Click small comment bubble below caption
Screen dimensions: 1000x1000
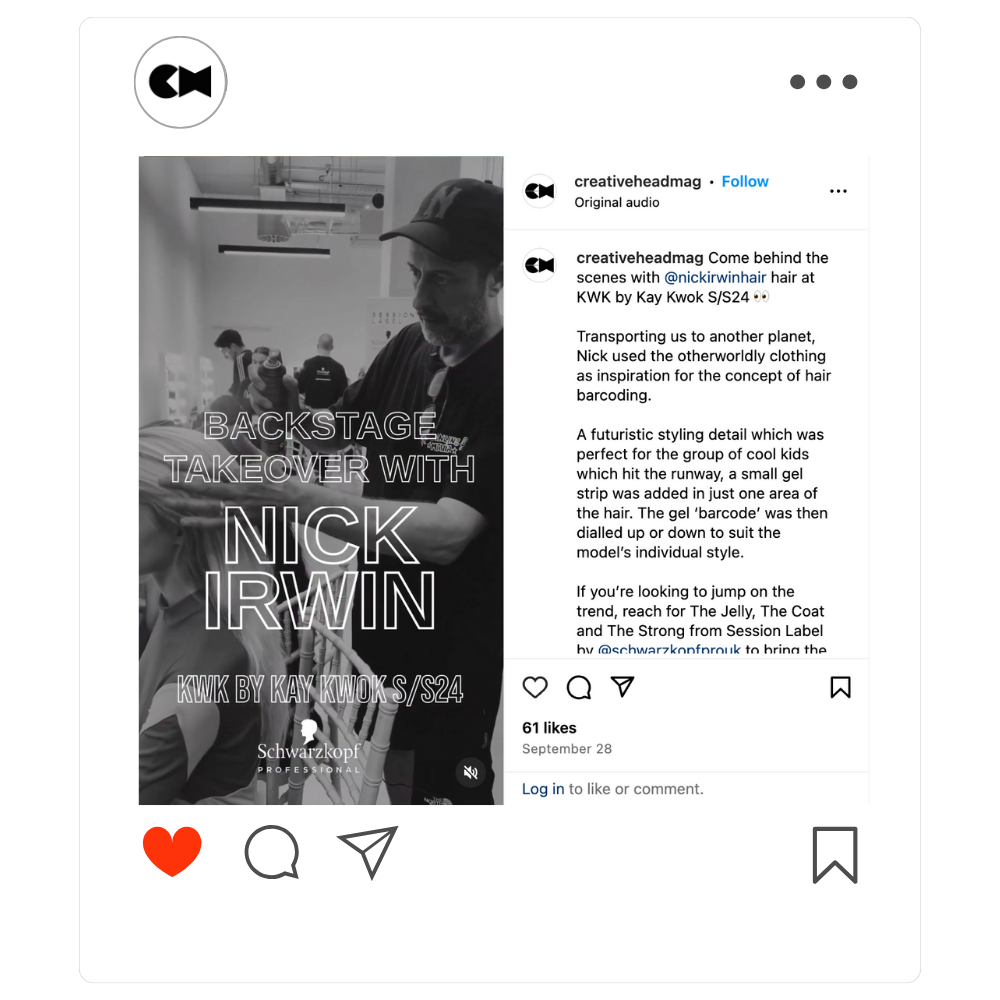click(579, 687)
